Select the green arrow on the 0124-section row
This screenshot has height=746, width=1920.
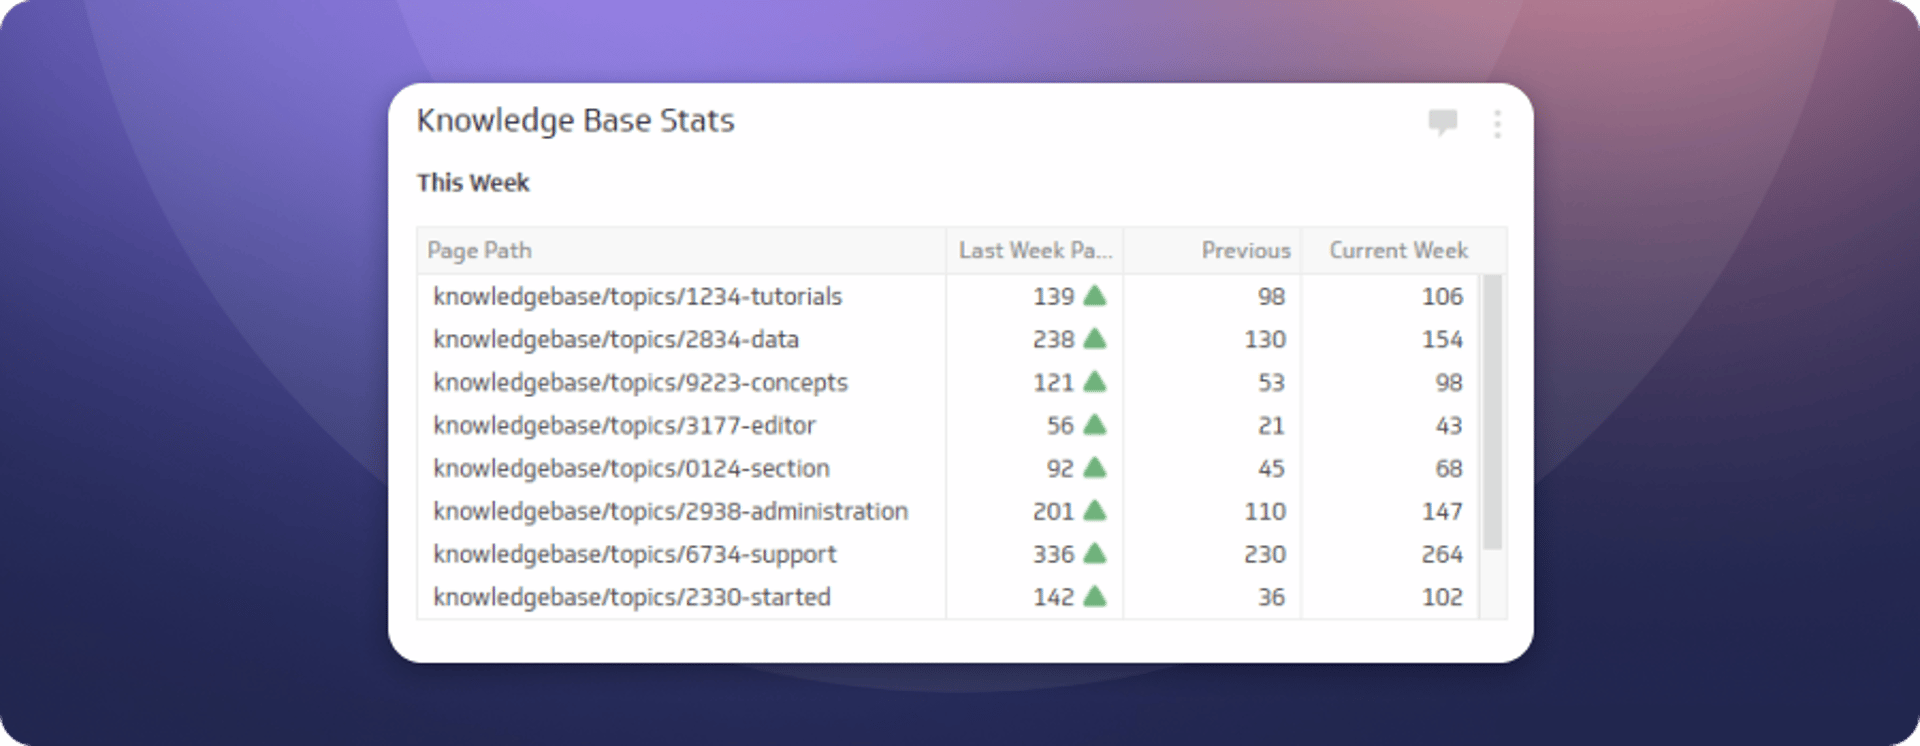(1095, 468)
